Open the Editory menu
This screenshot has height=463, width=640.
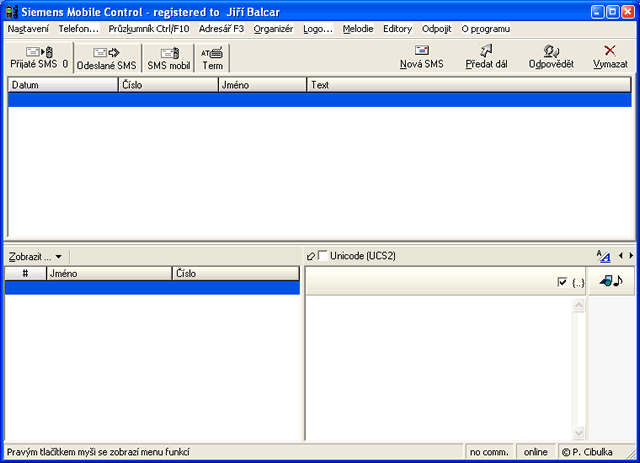[397, 29]
